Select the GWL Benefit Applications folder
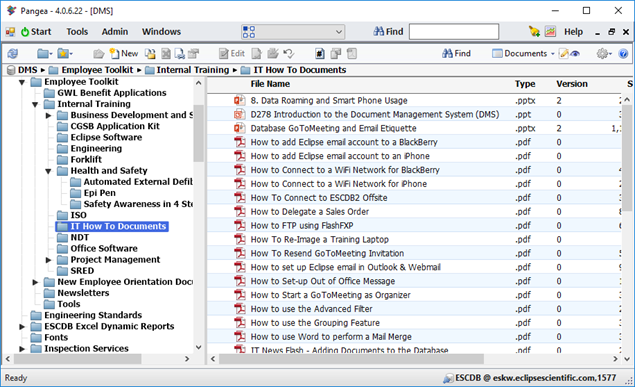The image size is (635, 387). tap(112, 93)
